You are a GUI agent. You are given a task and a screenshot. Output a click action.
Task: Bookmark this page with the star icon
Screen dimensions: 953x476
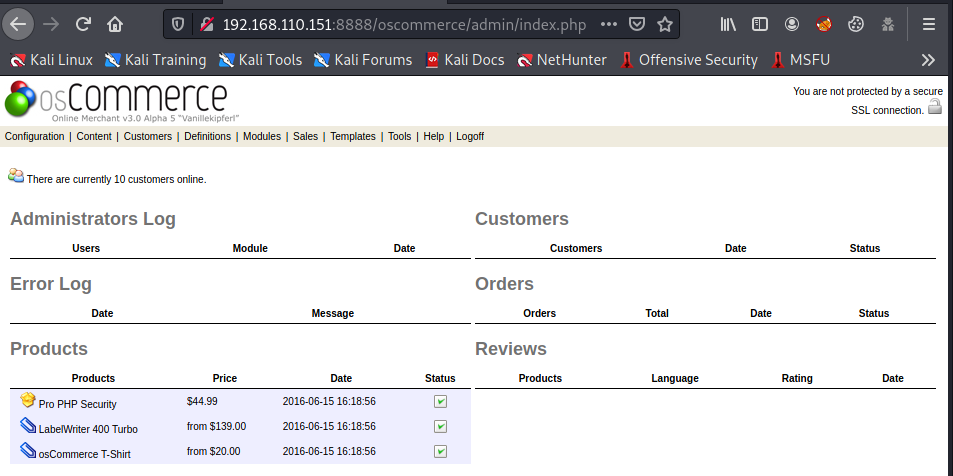point(665,24)
